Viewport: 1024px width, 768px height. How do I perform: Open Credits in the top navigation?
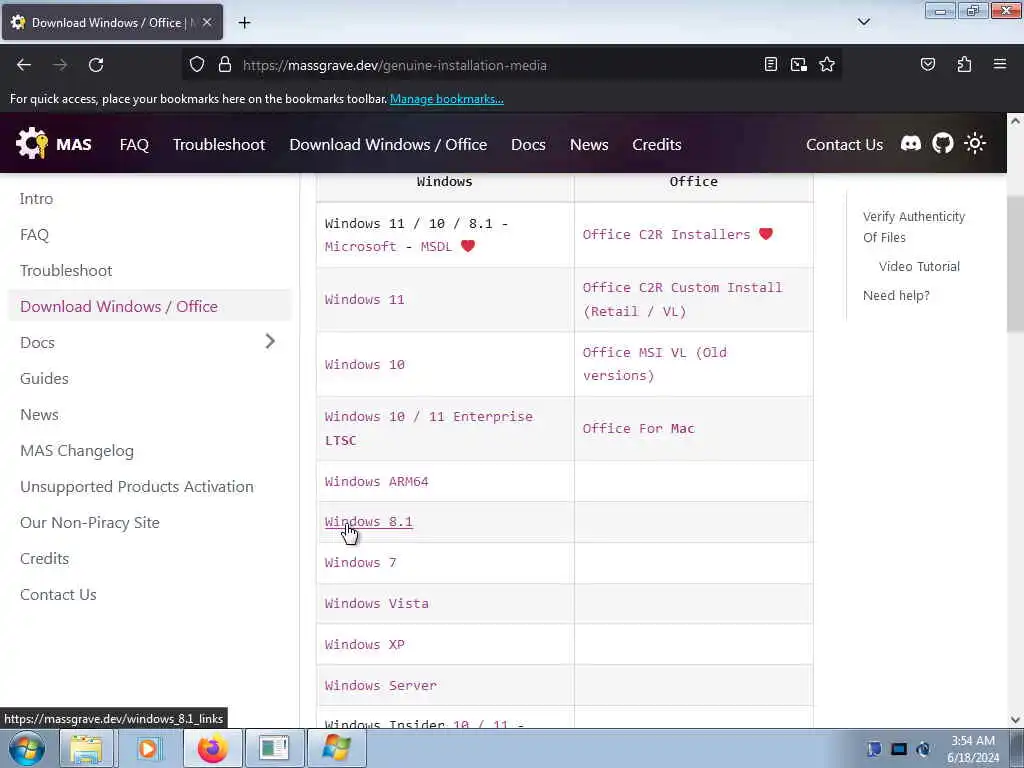coord(656,144)
